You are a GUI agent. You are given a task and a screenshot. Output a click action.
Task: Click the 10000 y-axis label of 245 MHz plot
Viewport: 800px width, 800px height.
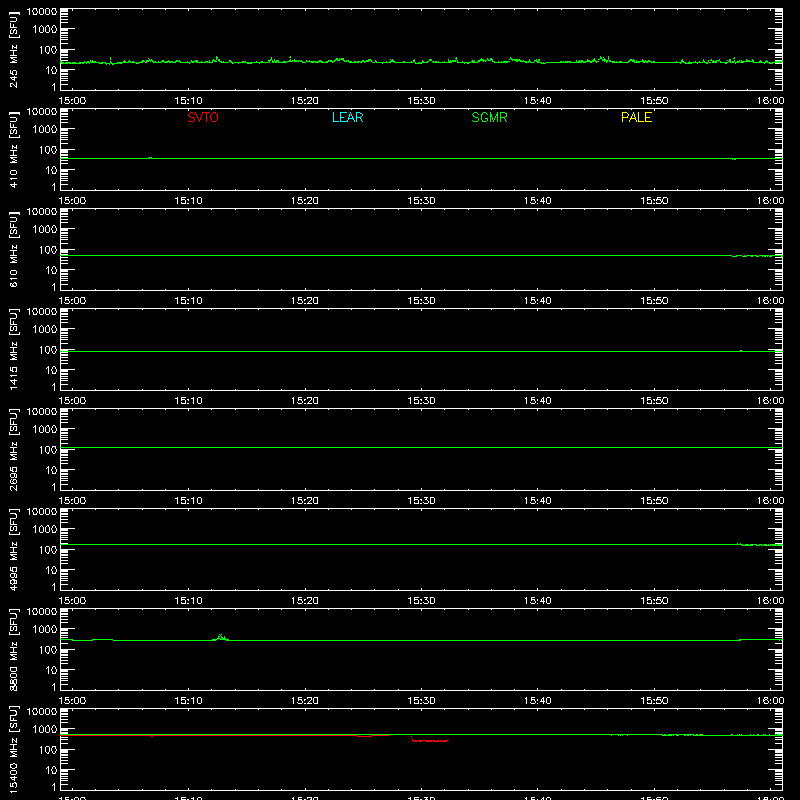coord(42,12)
